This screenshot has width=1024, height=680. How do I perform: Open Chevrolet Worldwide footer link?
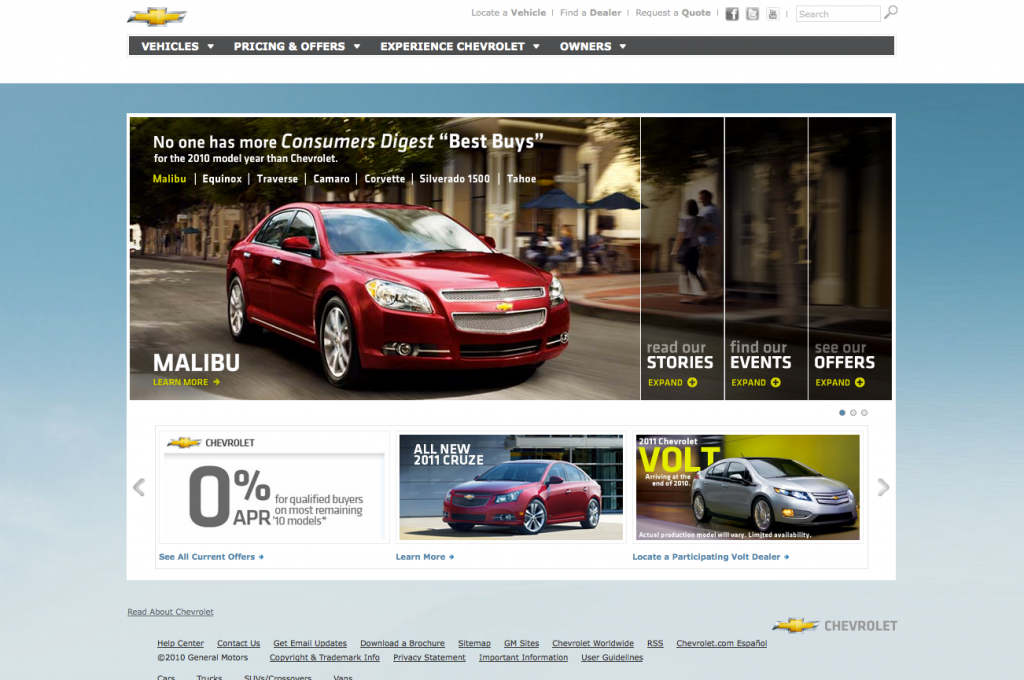pos(593,643)
